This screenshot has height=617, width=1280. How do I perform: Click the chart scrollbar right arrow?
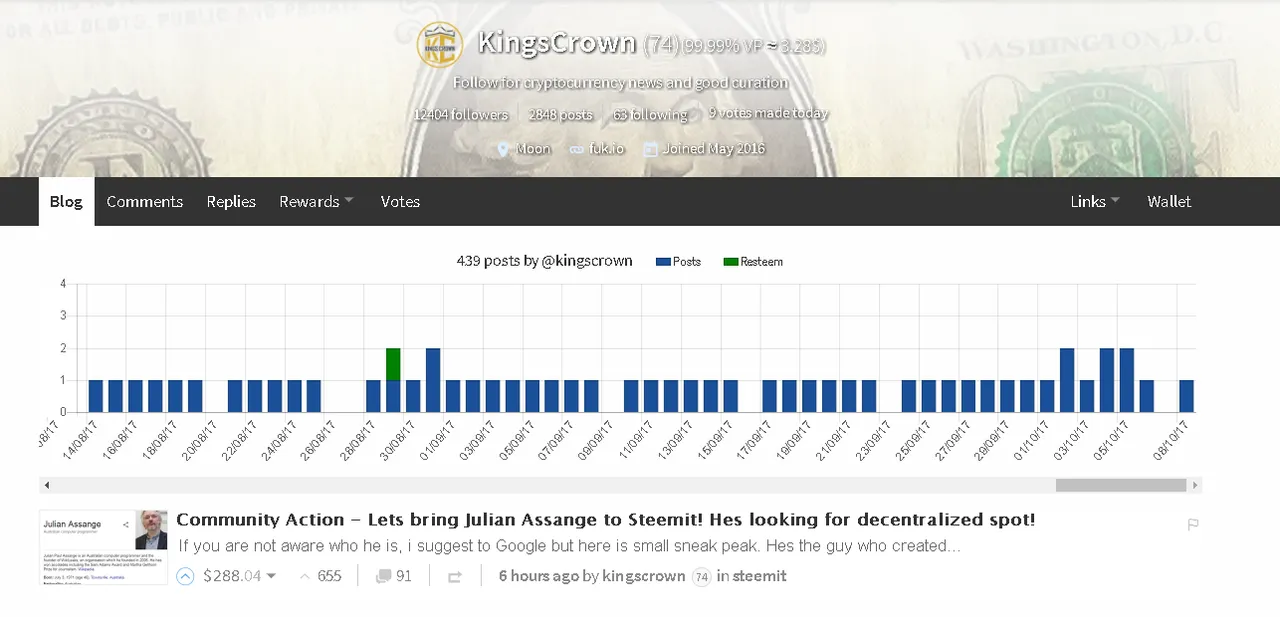pyautogui.click(x=1194, y=485)
